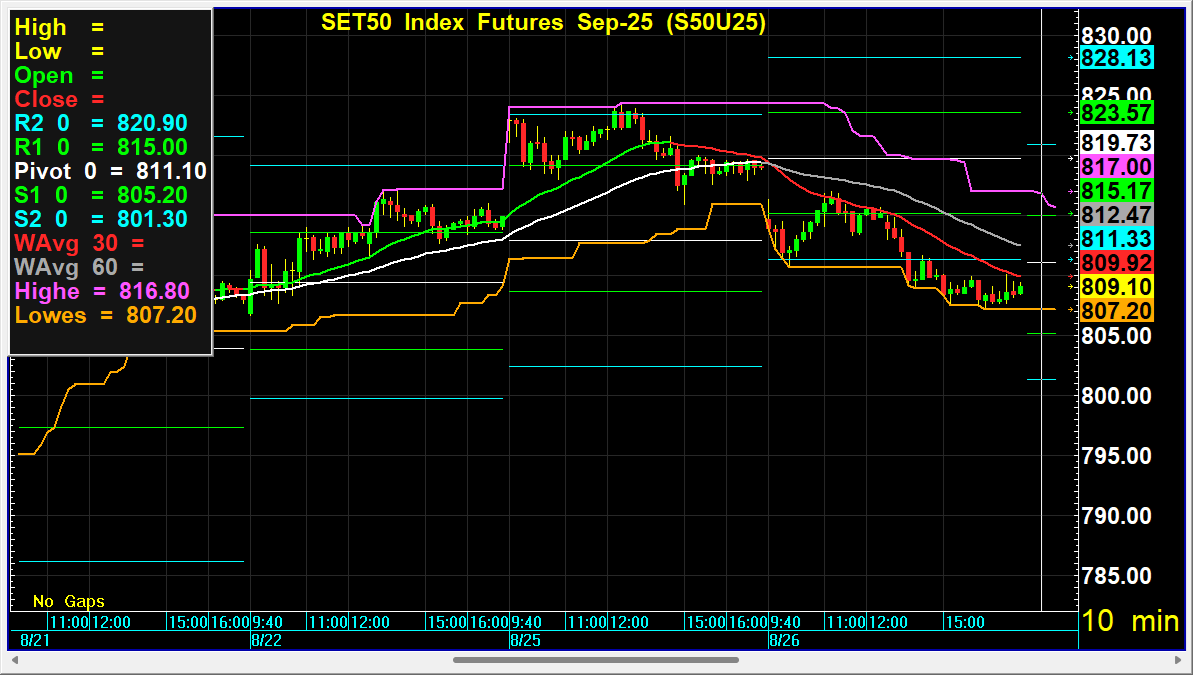The image size is (1193, 675).
Task: Click the 790.00 price axis label
Action: coord(1116,516)
